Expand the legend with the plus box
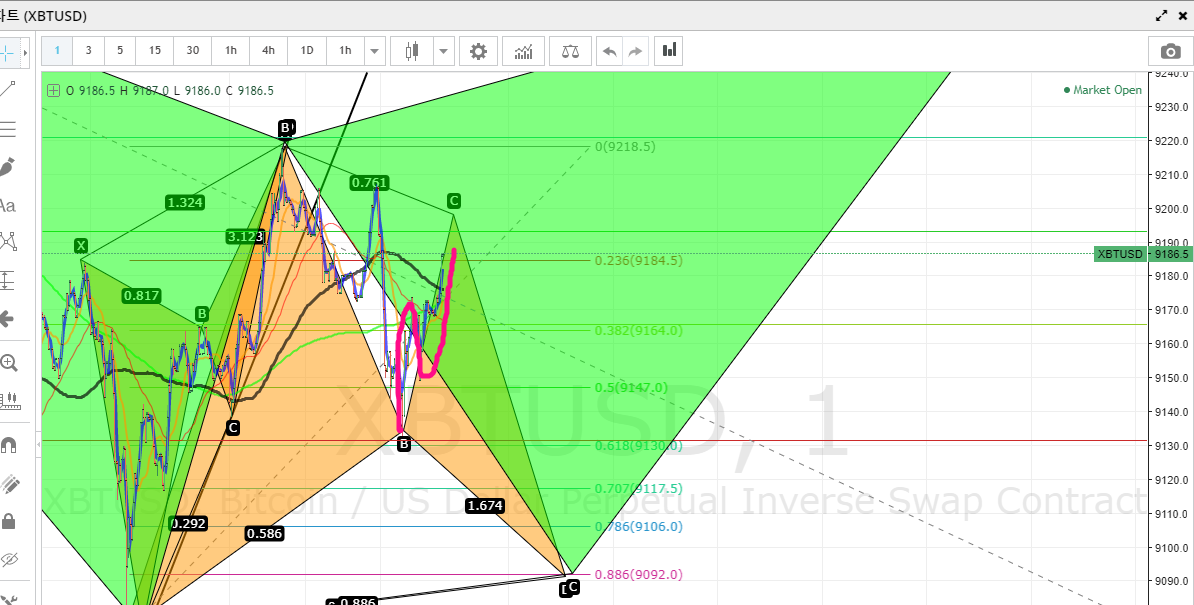The image size is (1194, 605). (x=53, y=91)
